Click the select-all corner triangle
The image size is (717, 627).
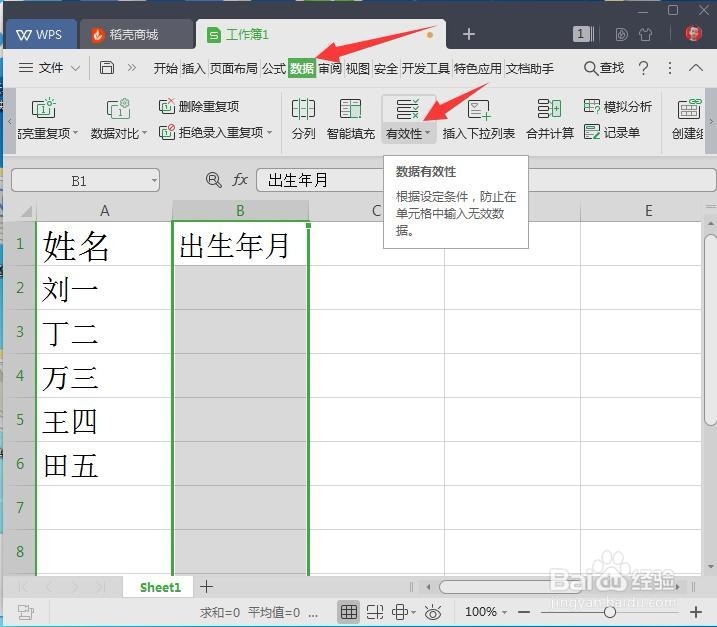click(x=26, y=211)
